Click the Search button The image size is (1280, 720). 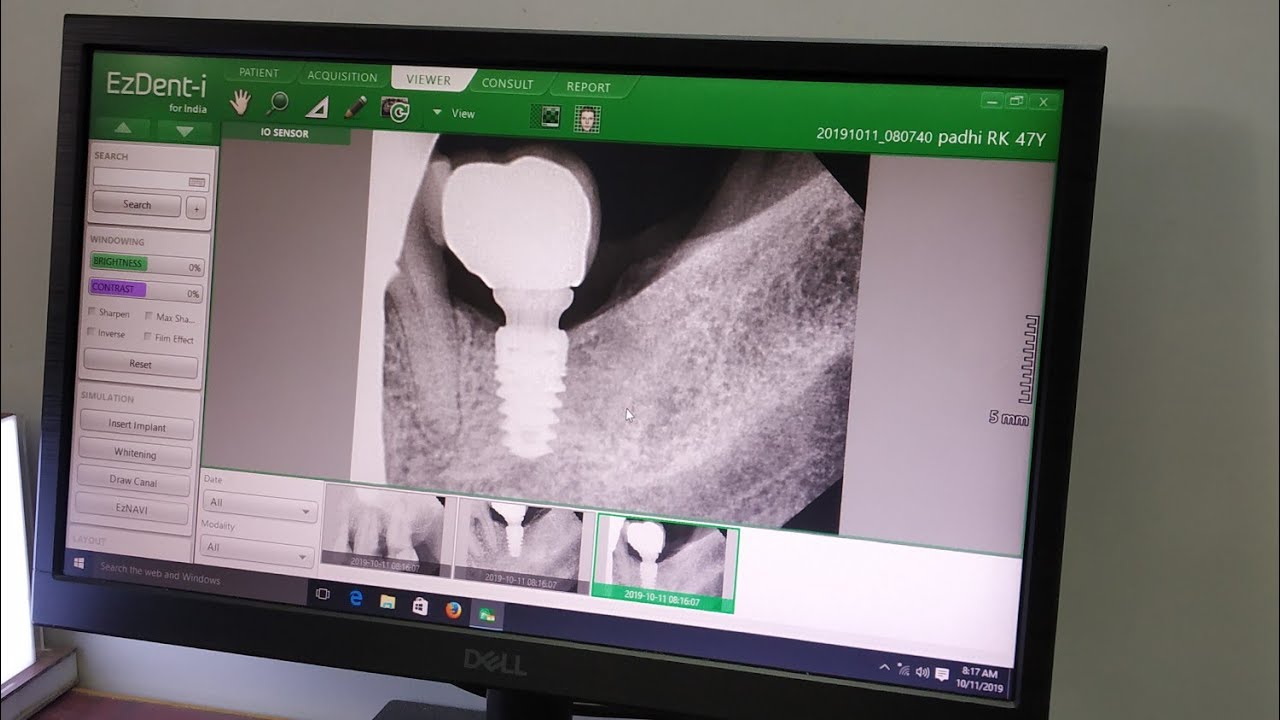[137, 205]
